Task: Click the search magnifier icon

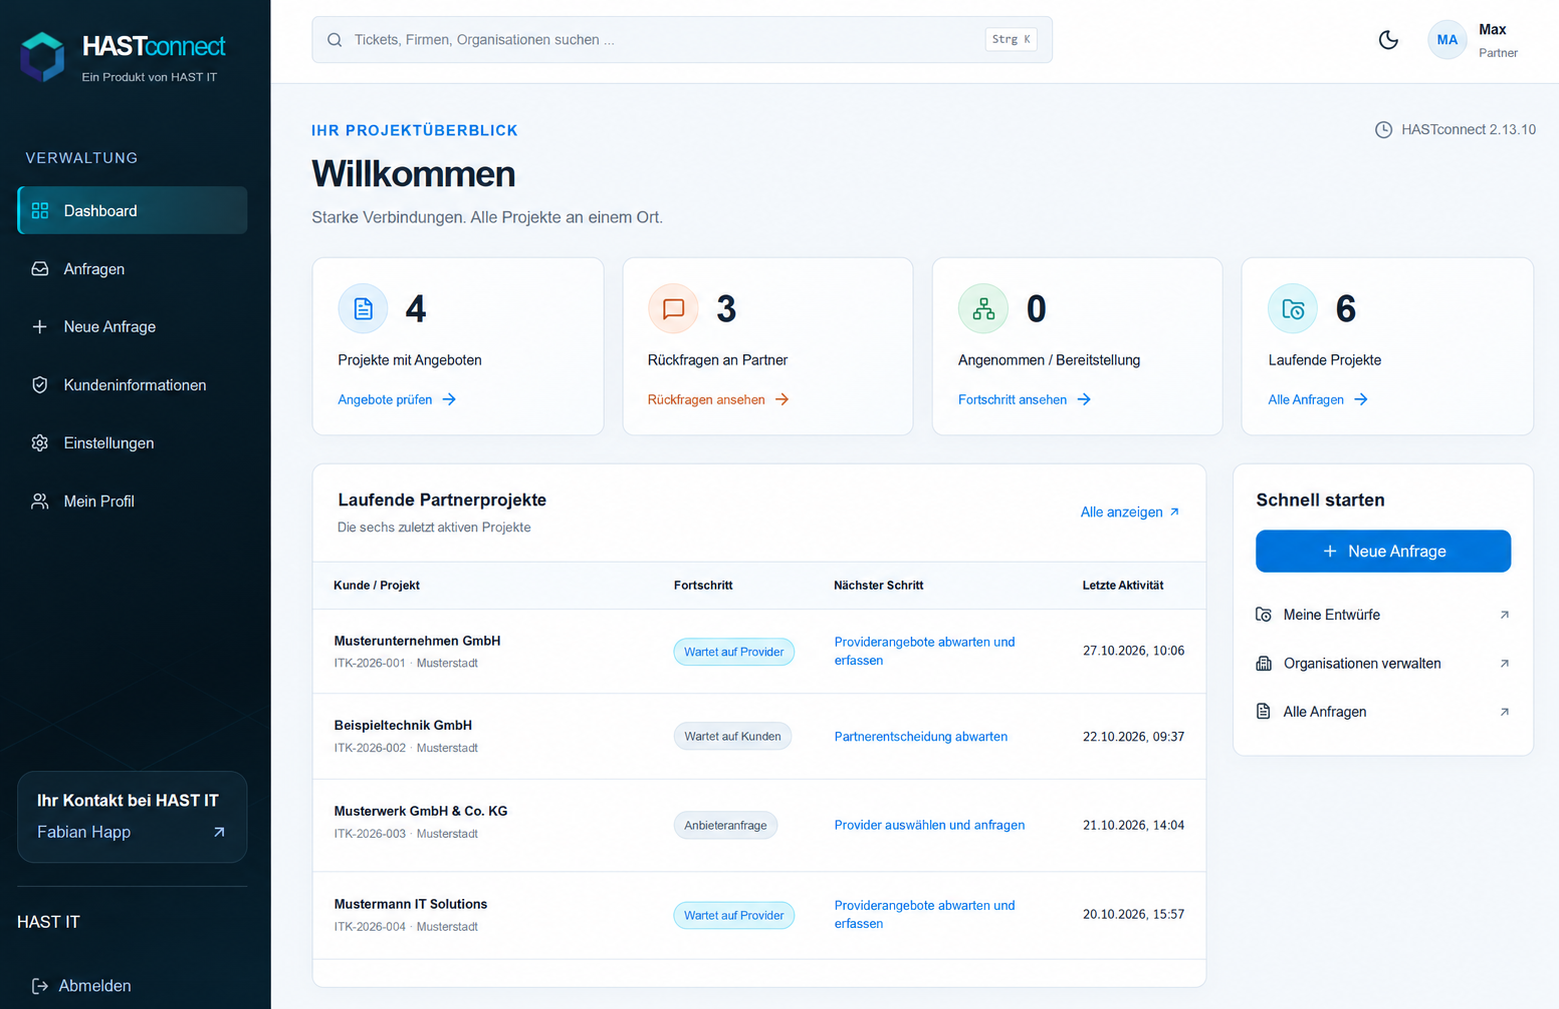Action: pyautogui.click(x=335, y=40)
